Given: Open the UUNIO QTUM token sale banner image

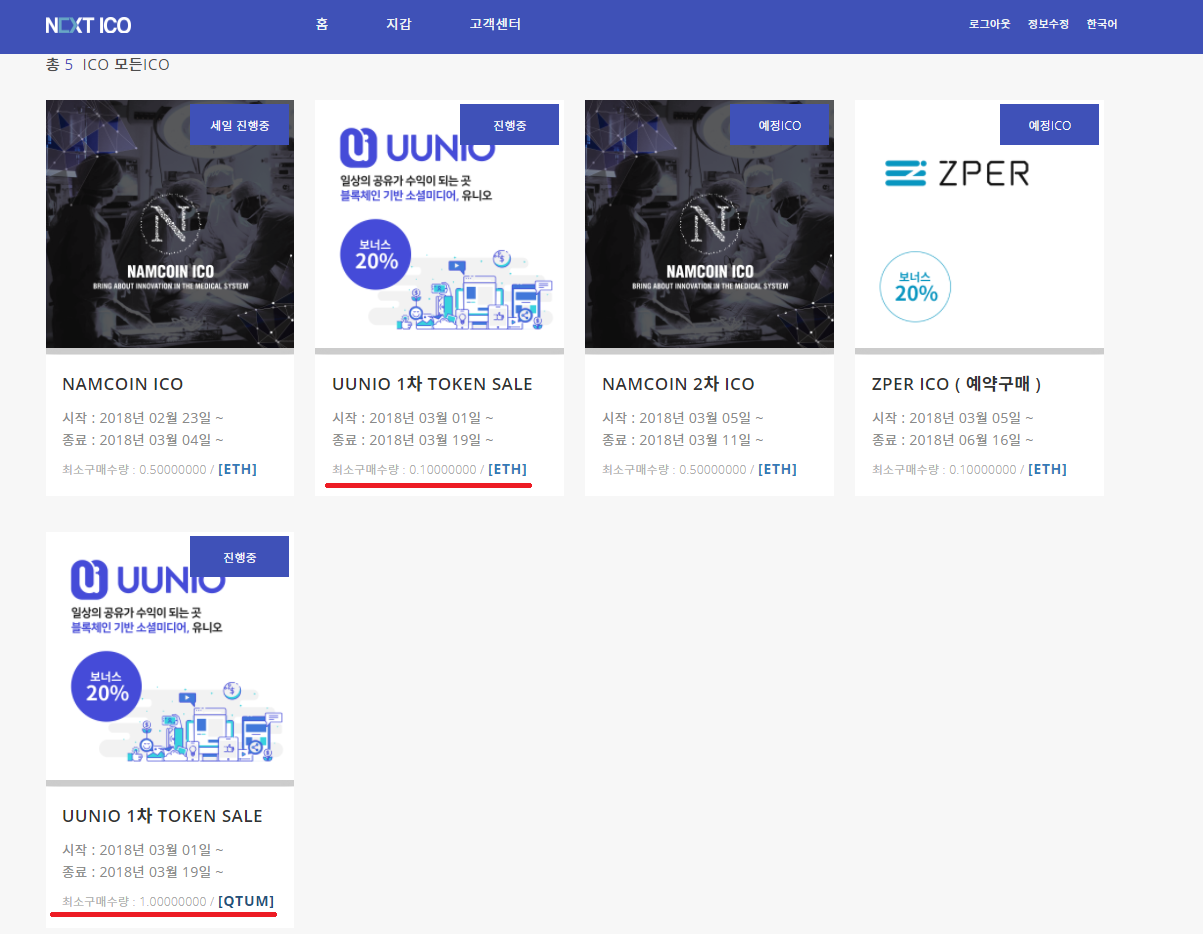Looking at the screenshot, I should tap(170, 656).
